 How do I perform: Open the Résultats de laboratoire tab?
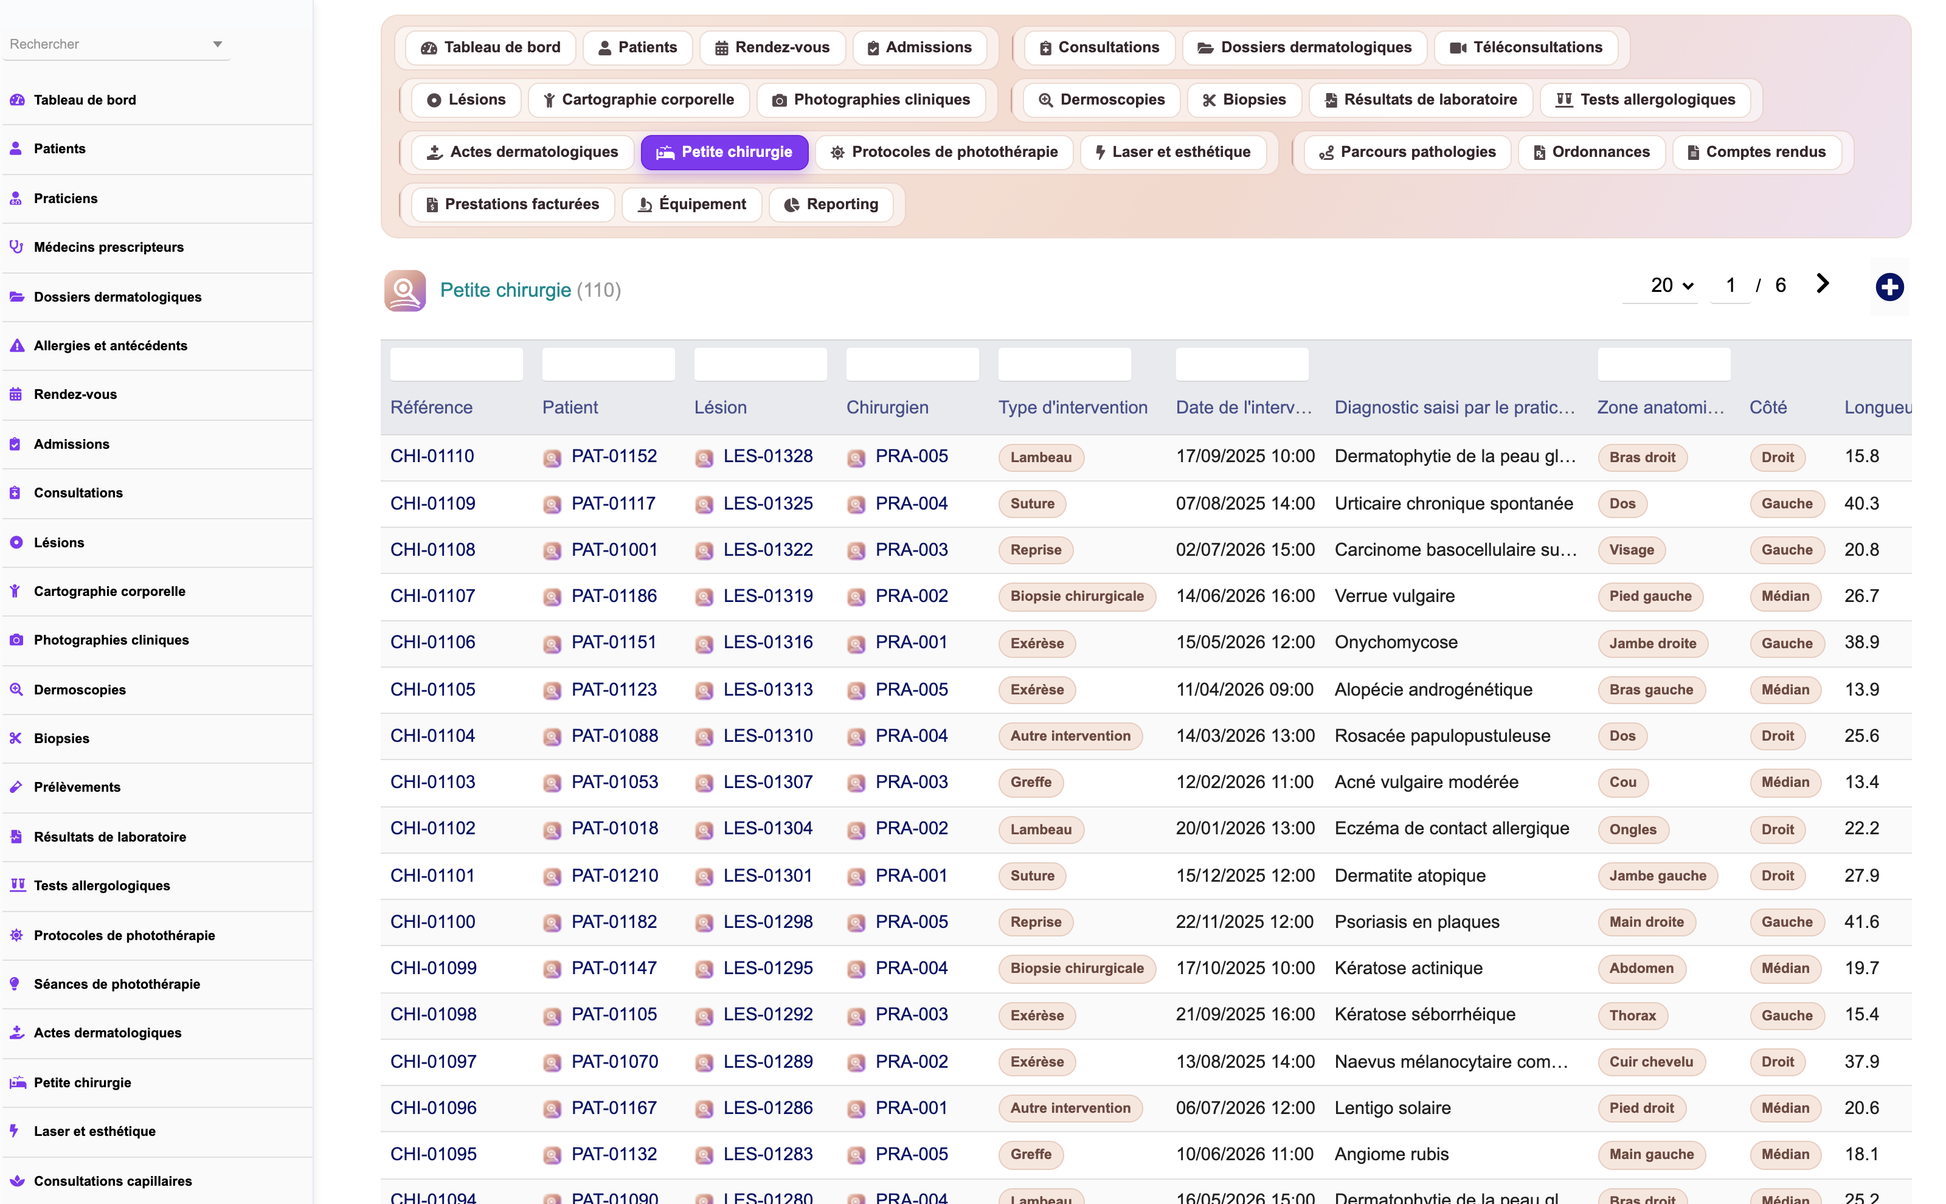click(x=1420, y=100)
